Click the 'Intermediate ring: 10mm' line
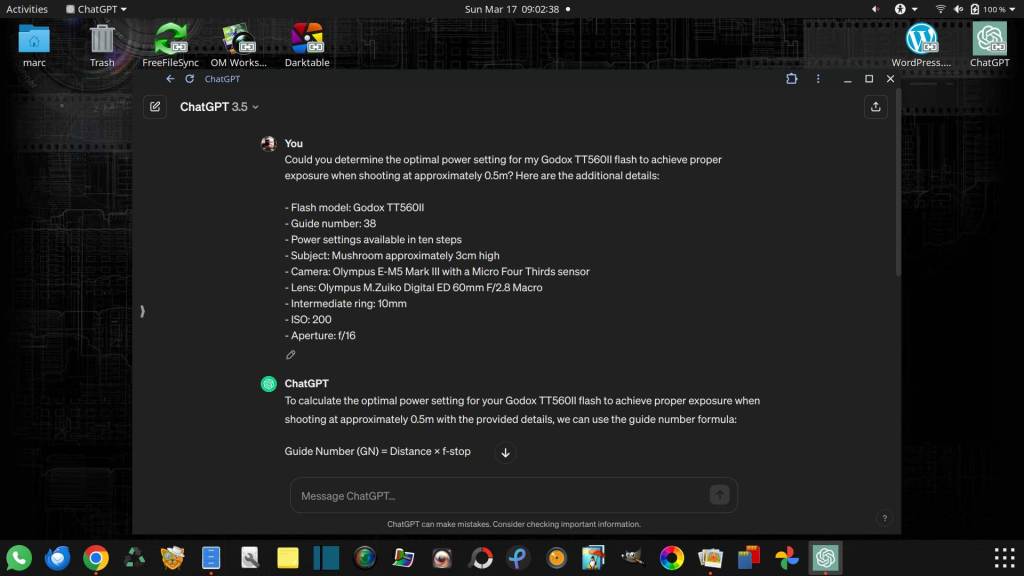The height and width of the screenshot is (576, 1024). click(x=345, y=304)
